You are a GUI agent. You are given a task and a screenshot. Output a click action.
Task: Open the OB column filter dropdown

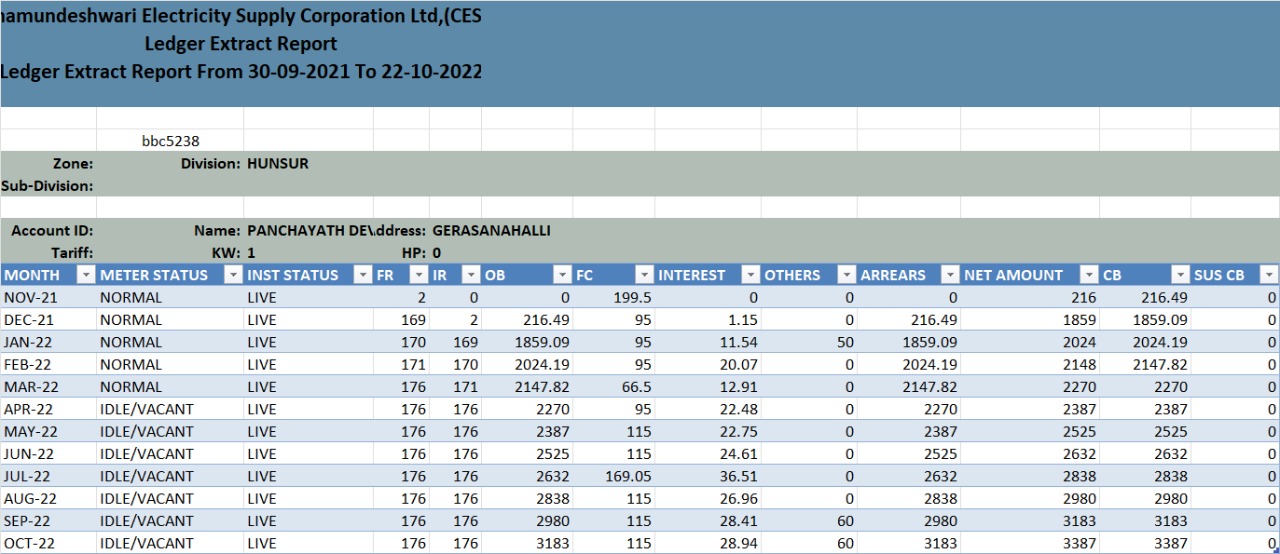click(x=563, y=275)
